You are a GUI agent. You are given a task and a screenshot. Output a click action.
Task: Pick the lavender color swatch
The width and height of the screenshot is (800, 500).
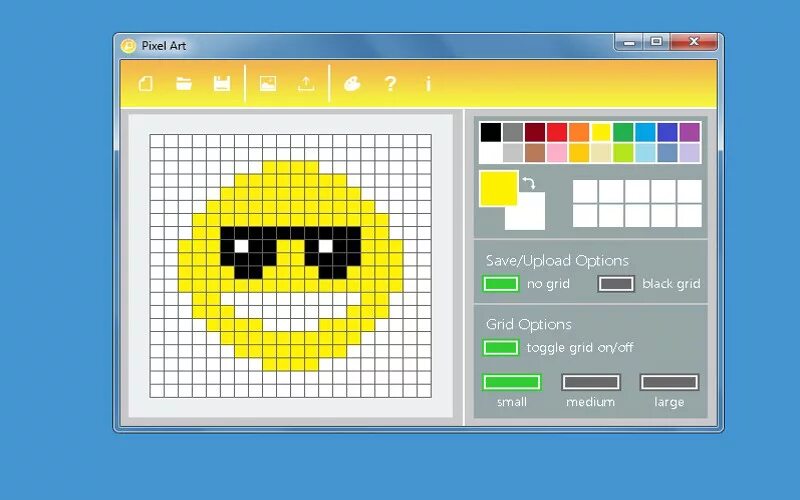690,153
